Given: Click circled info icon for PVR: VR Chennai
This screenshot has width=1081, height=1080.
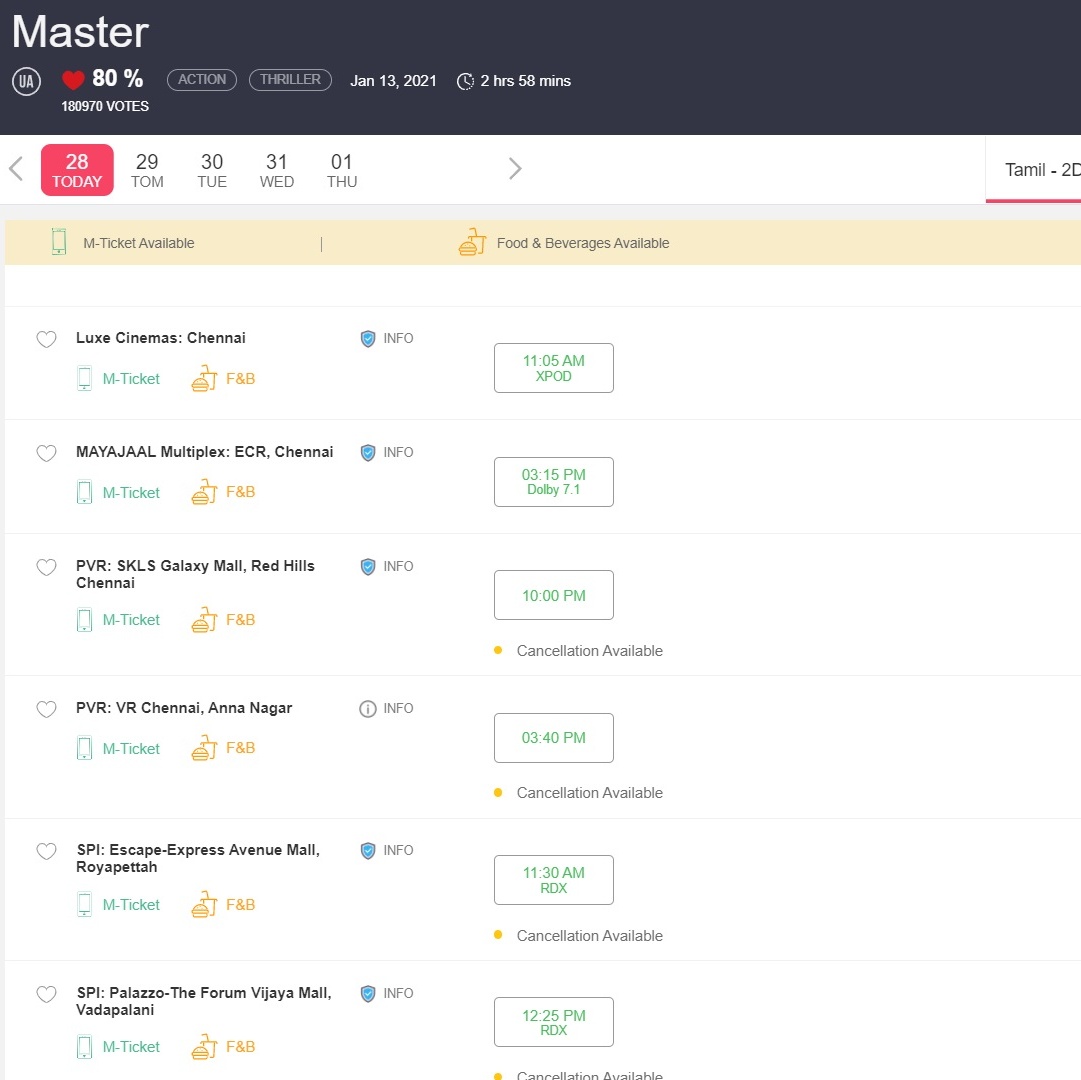Looking at the screenshot, I should coord(368,709).
